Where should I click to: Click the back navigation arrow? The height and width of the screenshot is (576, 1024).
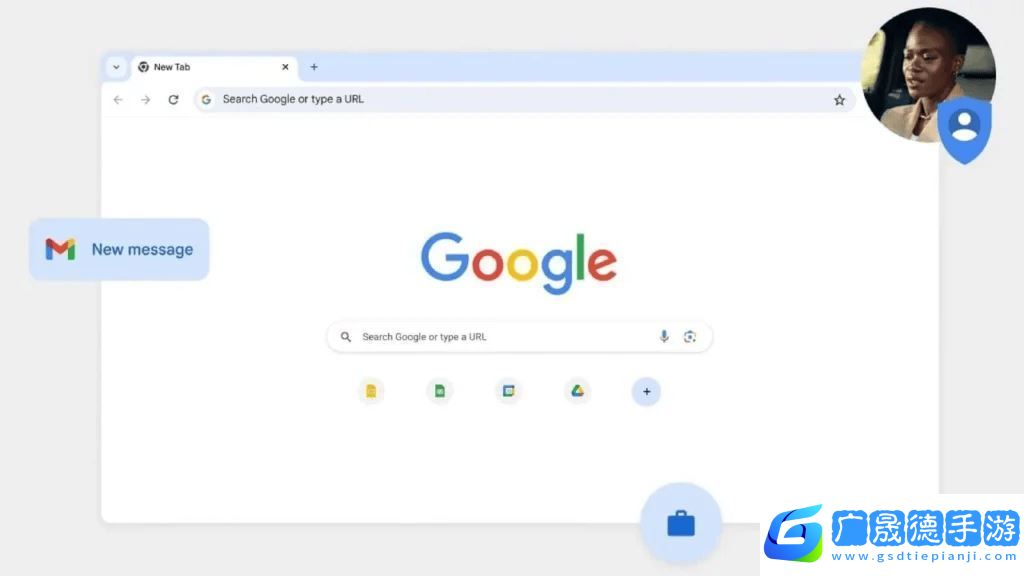coord(118,100)
